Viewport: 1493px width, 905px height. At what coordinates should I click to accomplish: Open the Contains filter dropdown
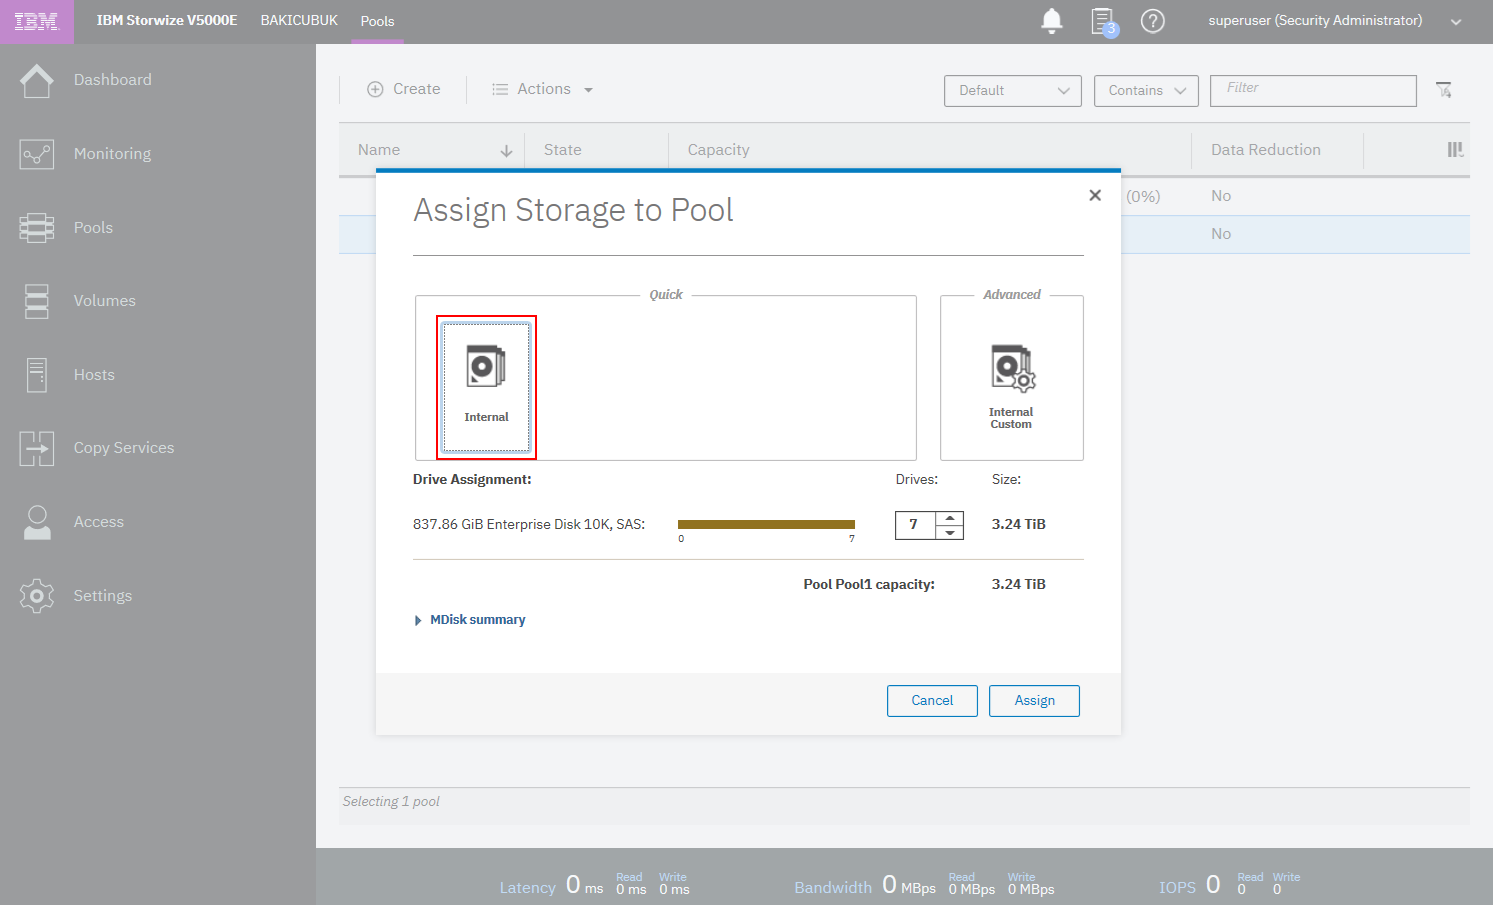tap(1146, 90)
